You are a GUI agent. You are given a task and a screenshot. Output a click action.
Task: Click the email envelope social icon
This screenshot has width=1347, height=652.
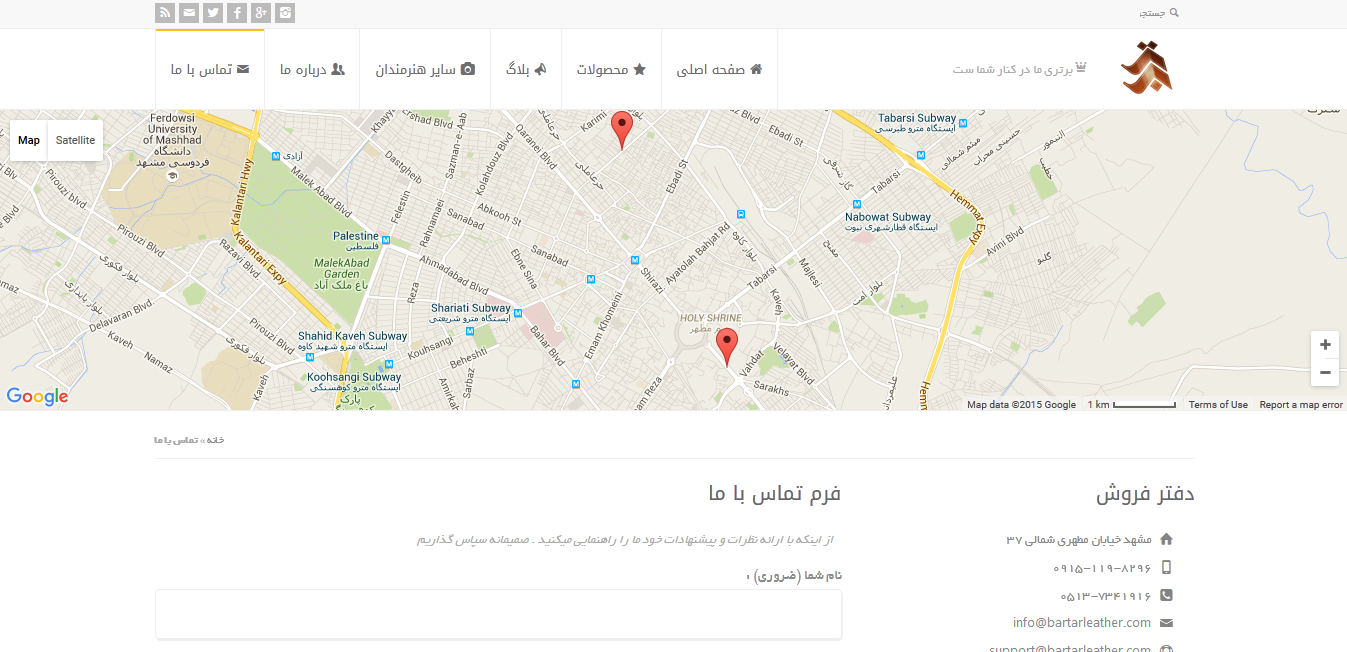coord(189,13)
